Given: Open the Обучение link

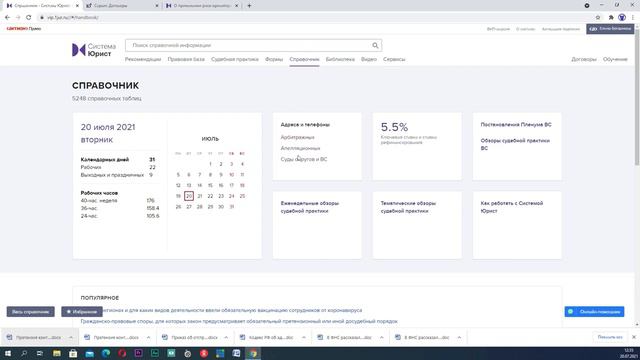Looking at the screenshot, I should point(615,59).
